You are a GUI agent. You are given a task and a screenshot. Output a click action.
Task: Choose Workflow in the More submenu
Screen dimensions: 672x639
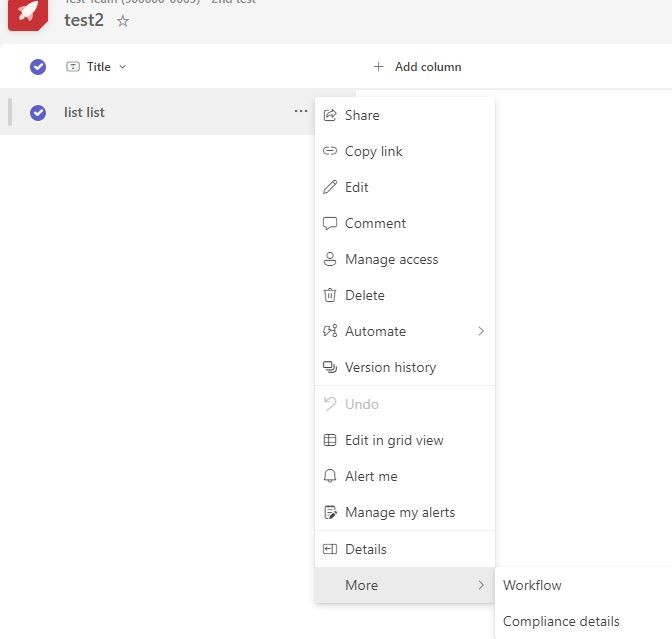tap(584, 585)
